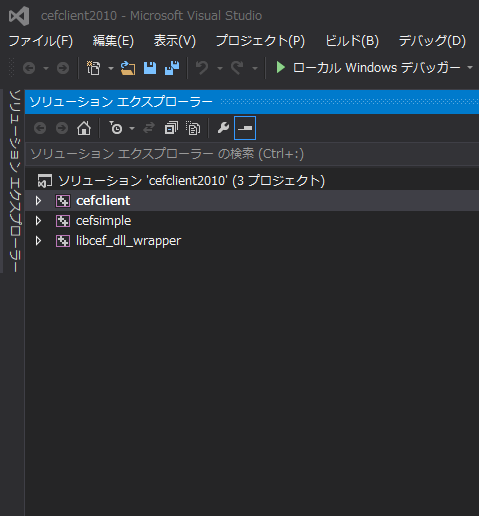Open the デバッグ(D) menu

[x=432, y=41]
